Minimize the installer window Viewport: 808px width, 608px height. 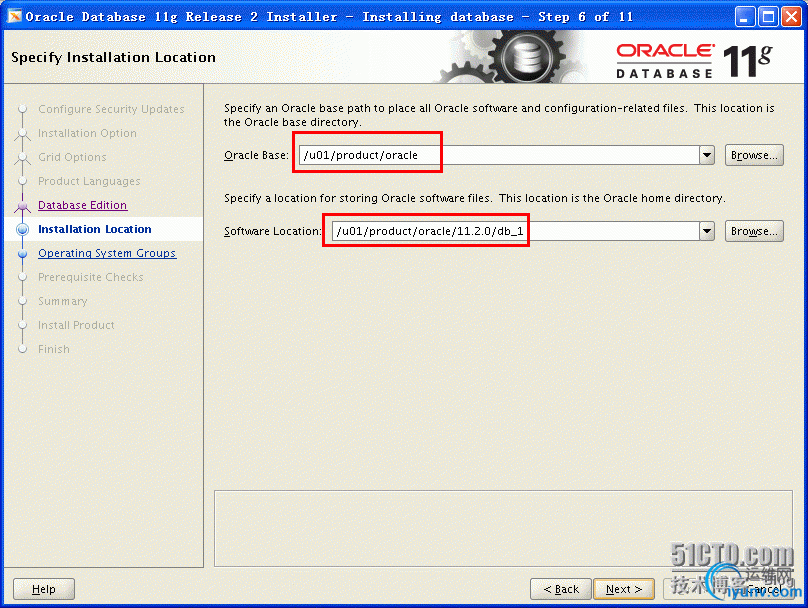click(744, 17)
